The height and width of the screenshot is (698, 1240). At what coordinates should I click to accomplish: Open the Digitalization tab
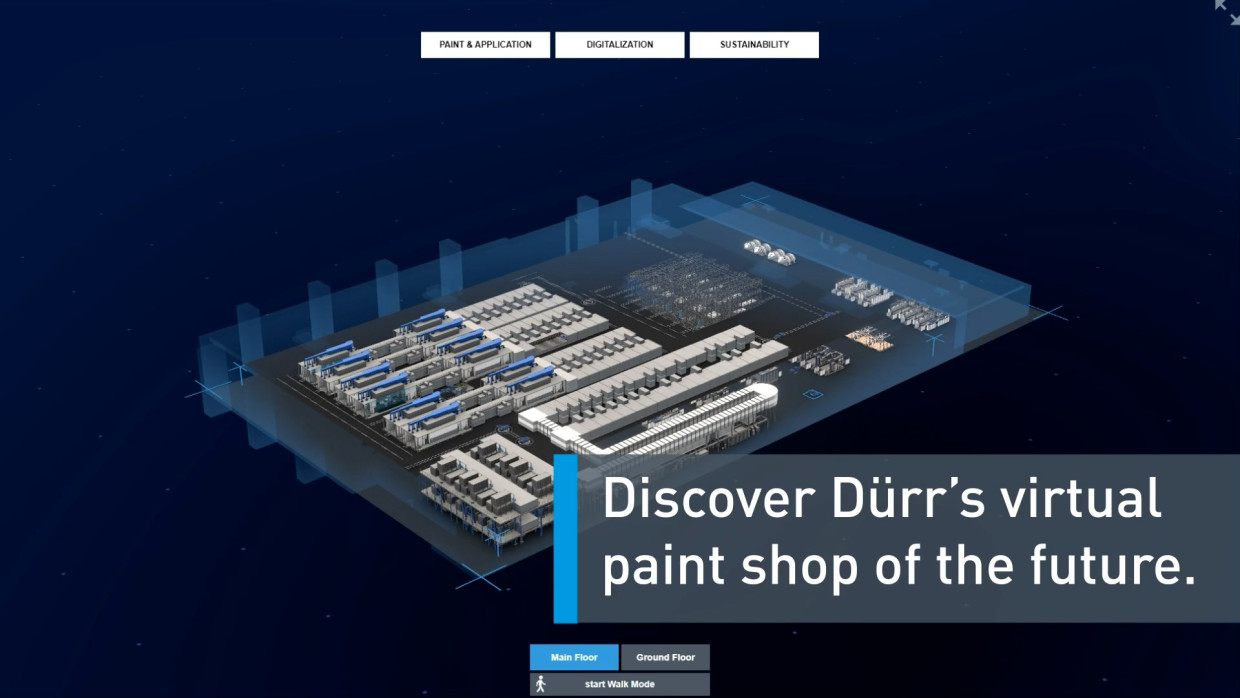point(620,45)
